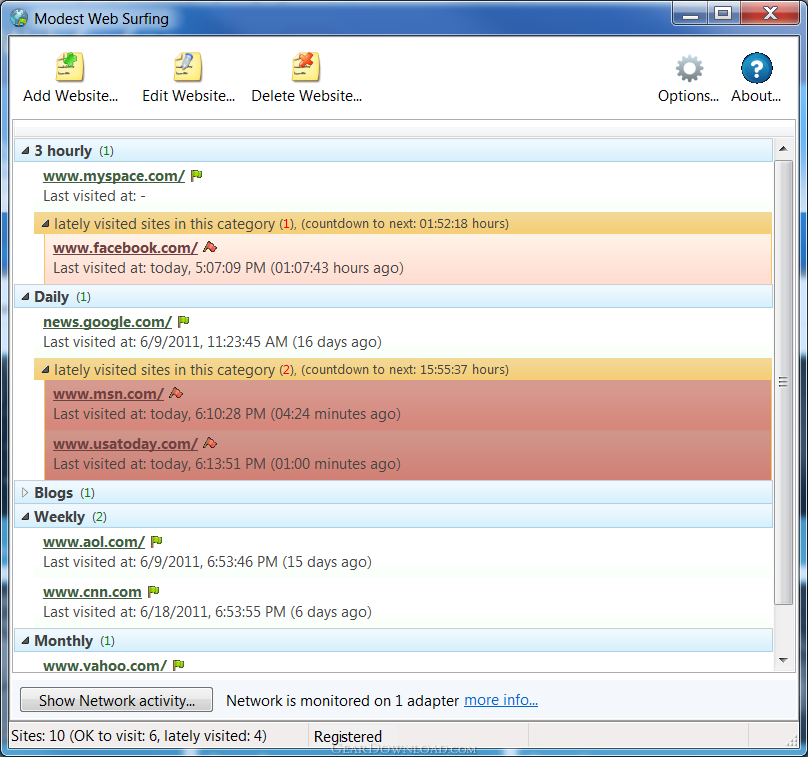Click green flag next to www.myspace.com

[196, 176]
